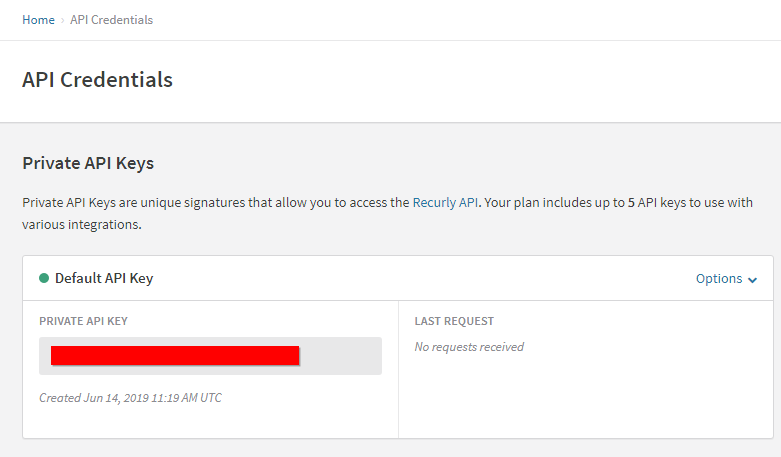Screen dimensions: 781x457
Task: Click the various integrations description line
Action: click(x=82, y=225)
